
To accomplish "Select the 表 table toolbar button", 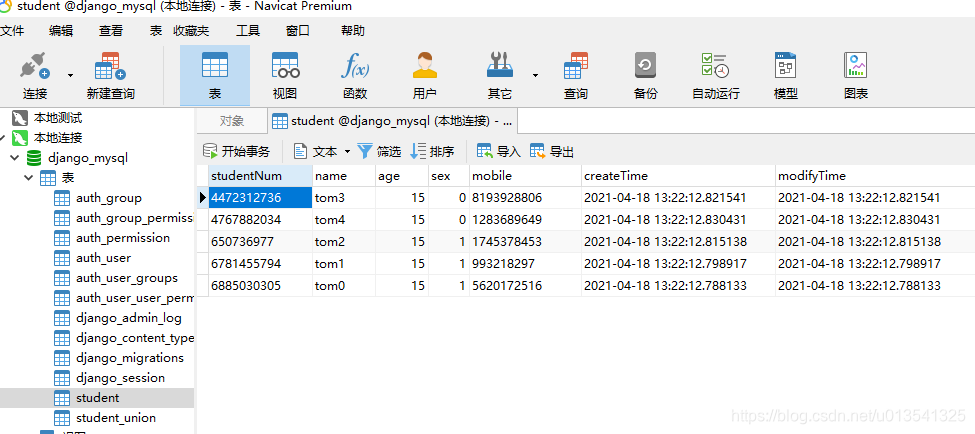I will pos(215,76).
